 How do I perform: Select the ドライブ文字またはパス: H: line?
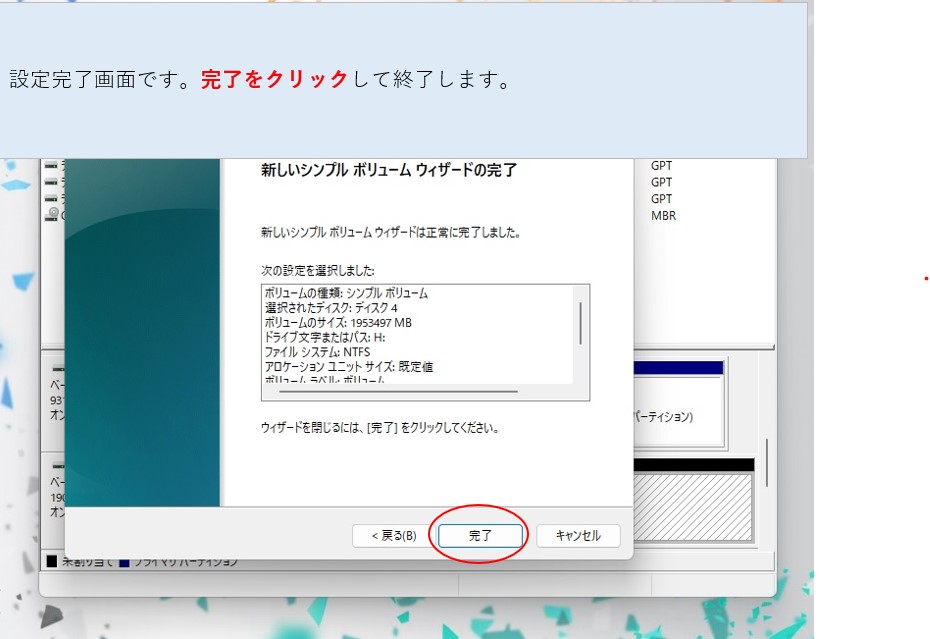[x=327, y=338]
